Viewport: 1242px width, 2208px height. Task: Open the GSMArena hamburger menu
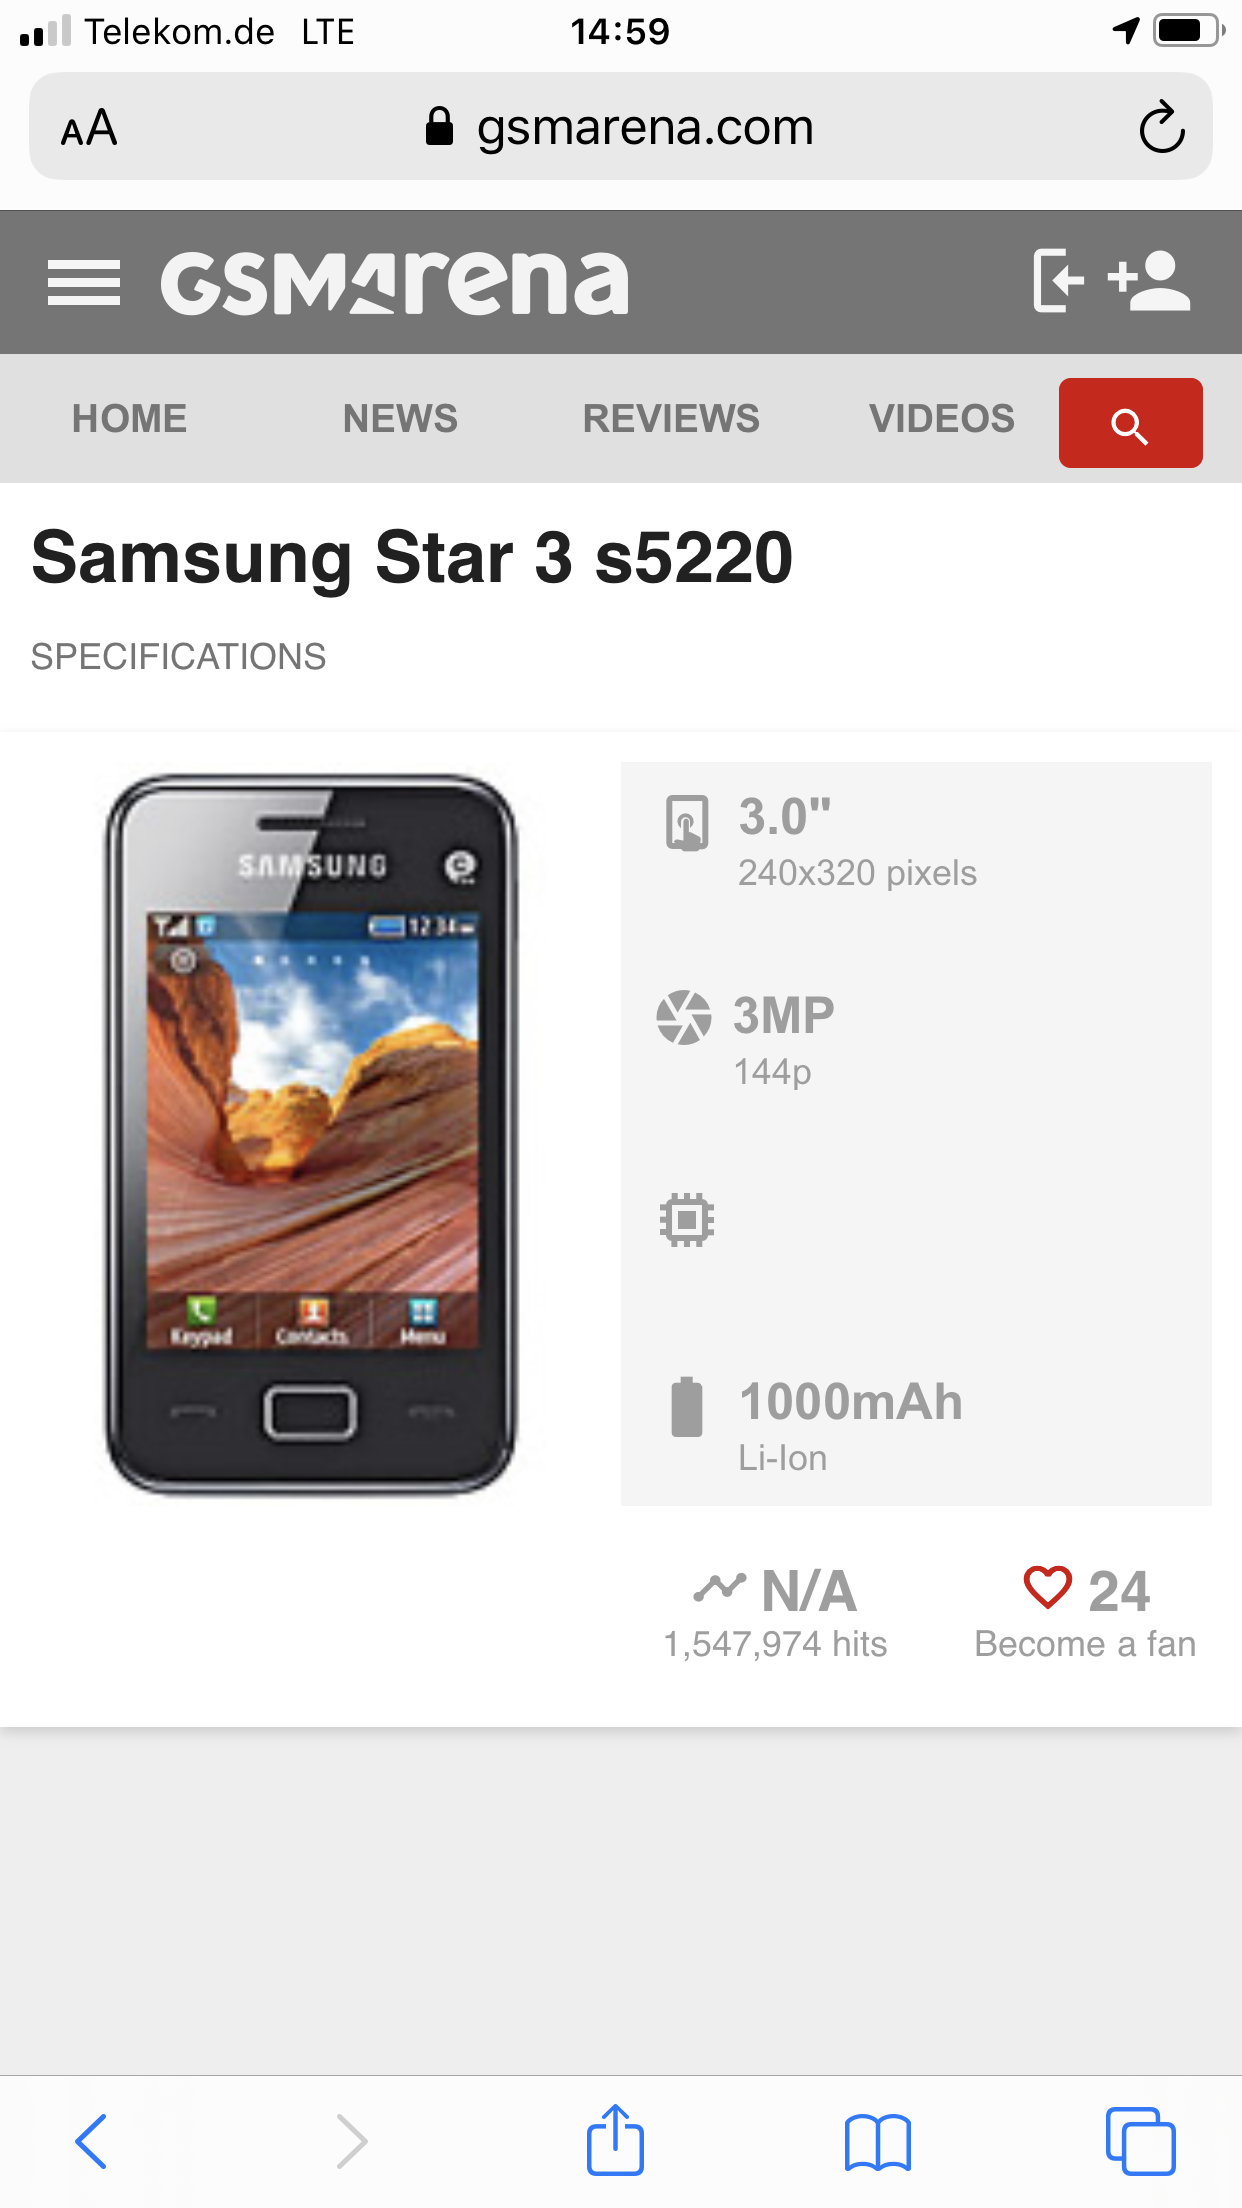tap(84, 283)
